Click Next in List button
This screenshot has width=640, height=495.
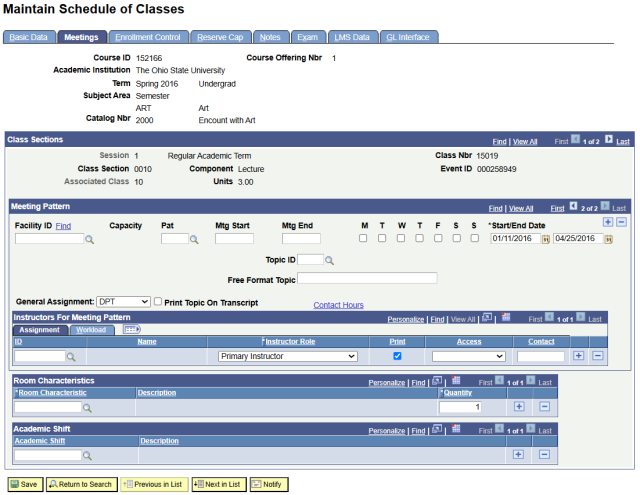click(219, 484)
